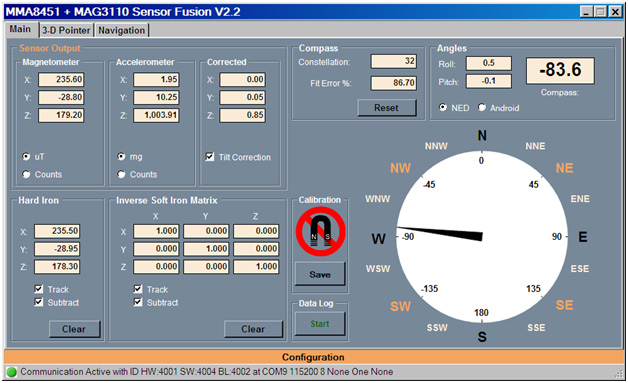Open the Main tab
This screenshot has width=628, height=383.
pyautogui.click(x=20, y=29)
